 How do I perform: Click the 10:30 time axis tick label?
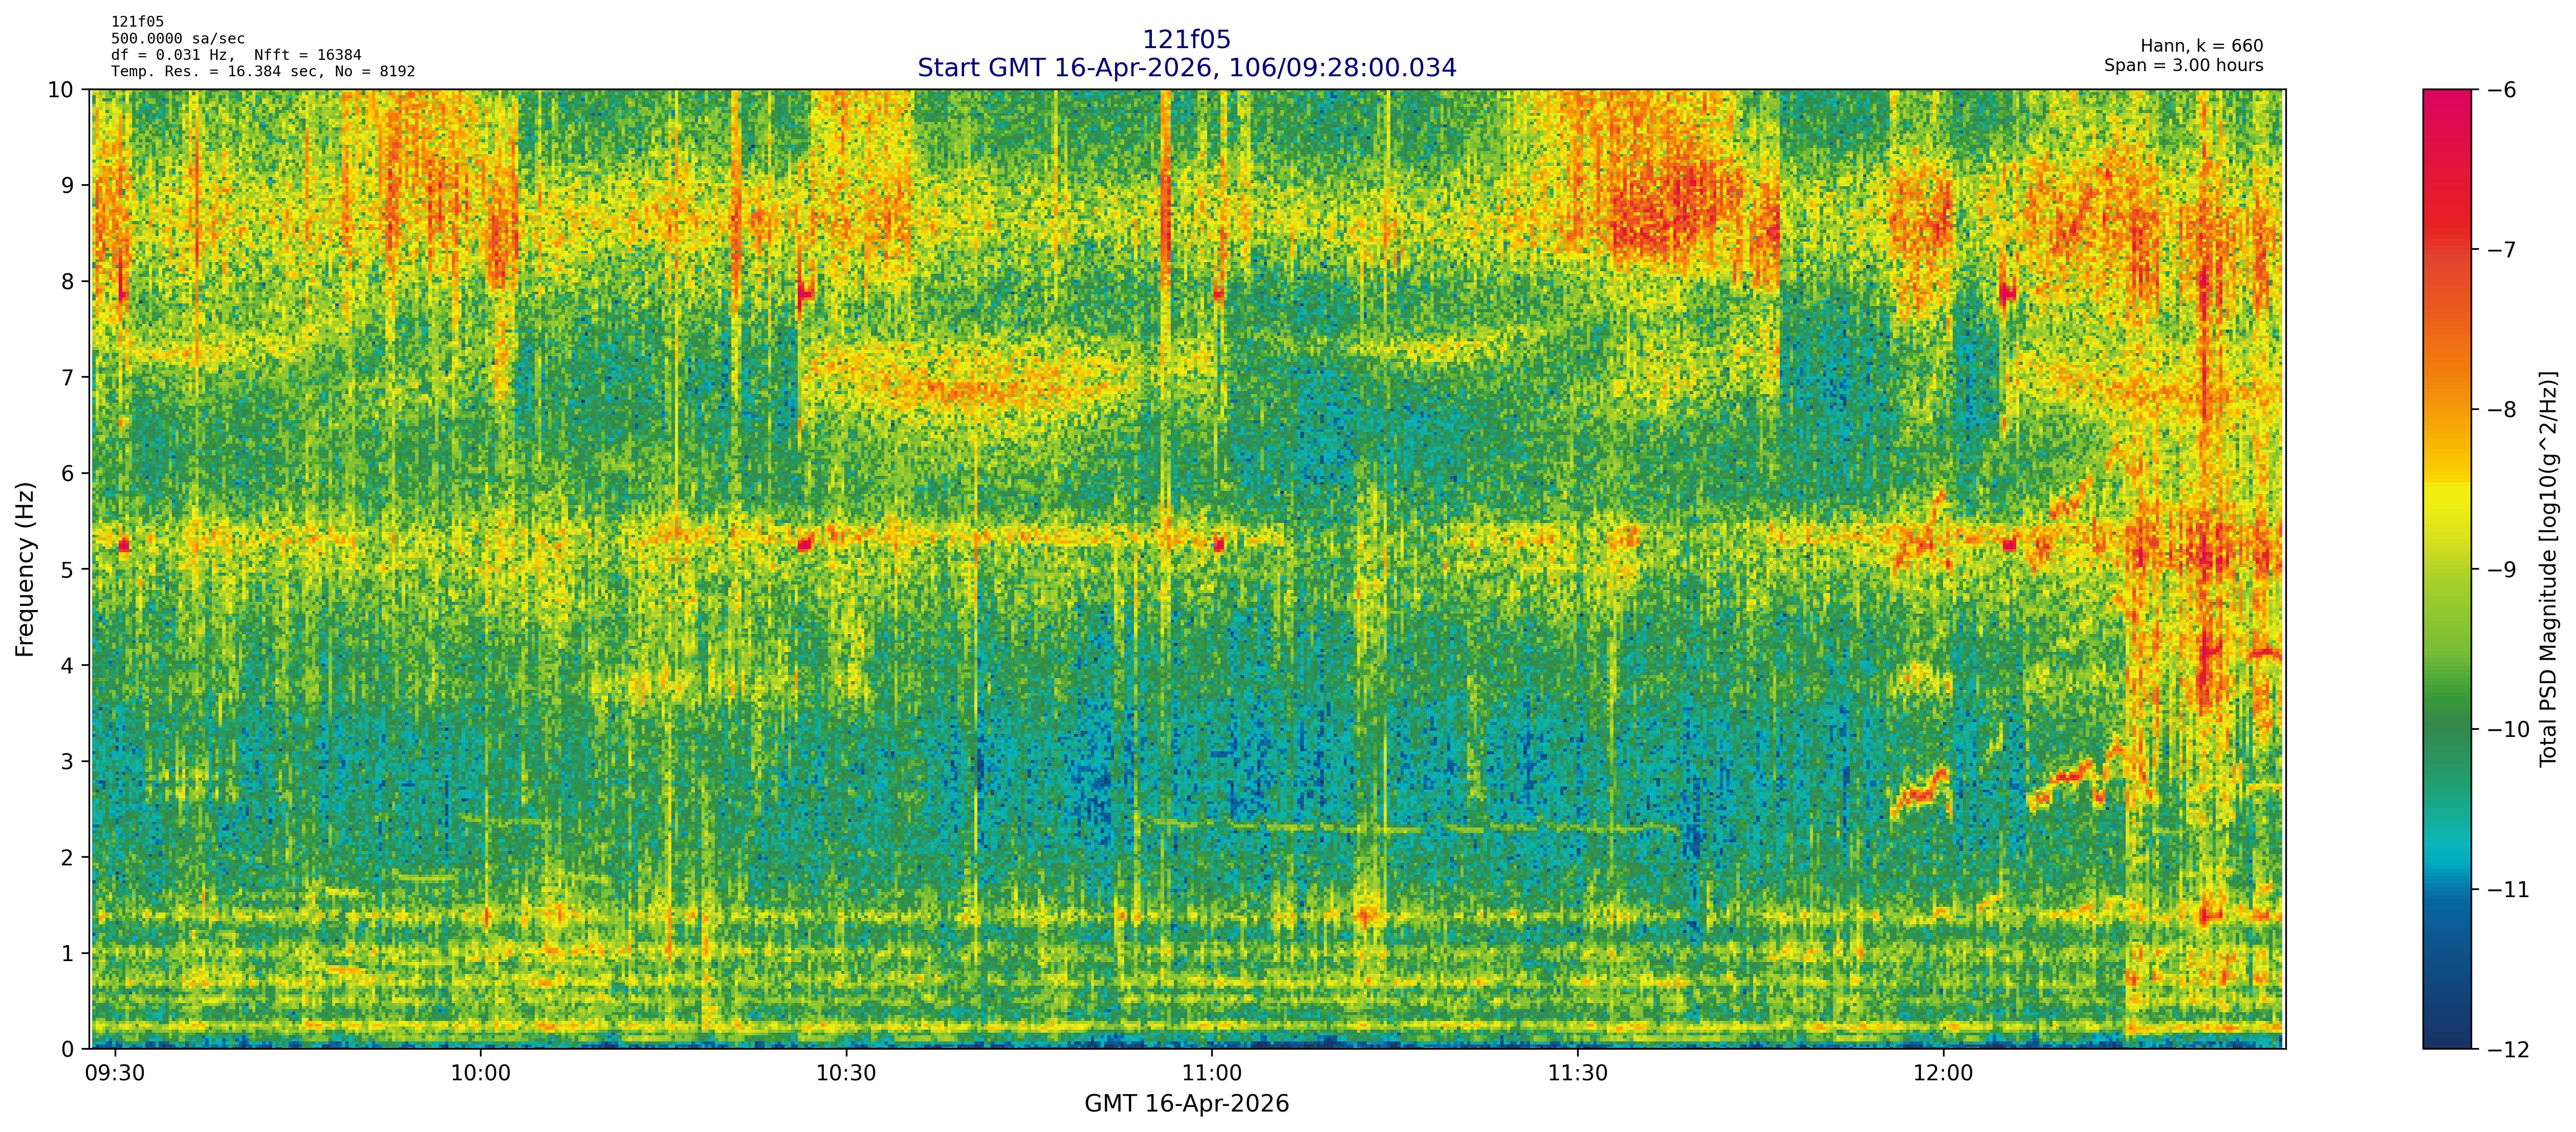pyautogui.click(x=846, y=1074)
